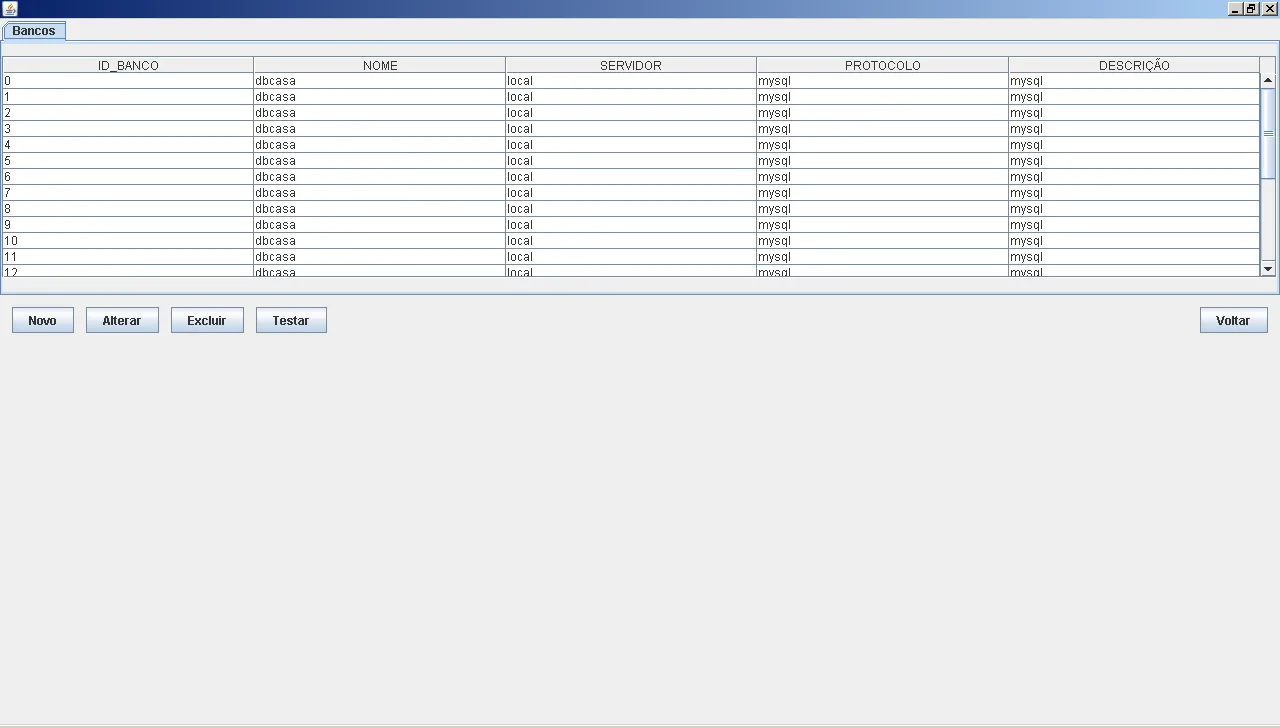
Task: Close the application window
Action: (1270, 9)
